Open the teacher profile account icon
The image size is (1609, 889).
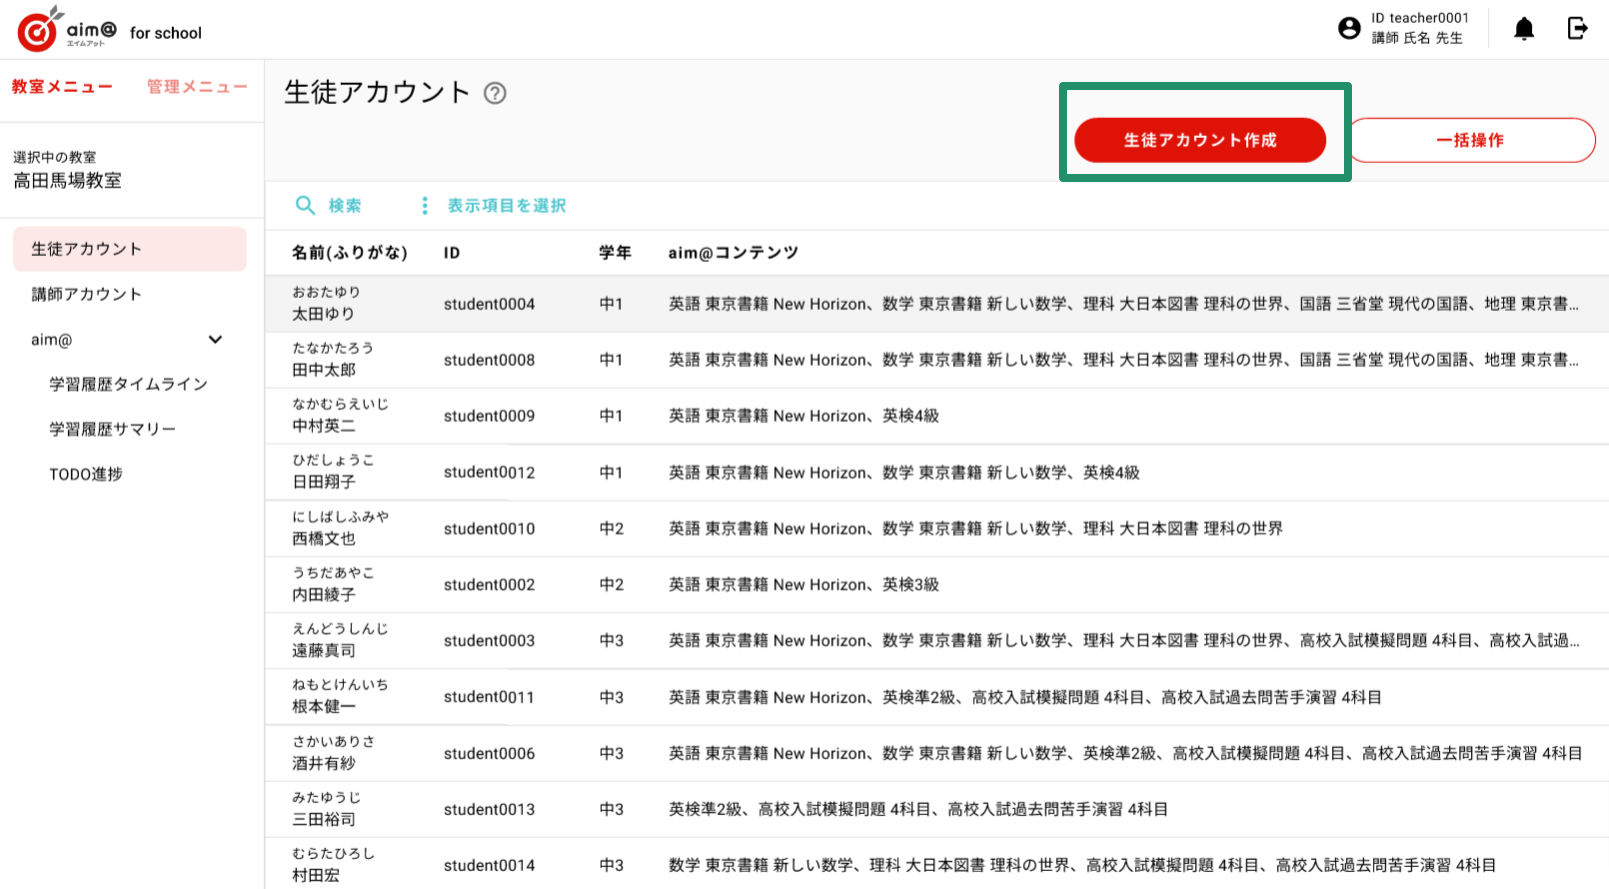pos(1349,28)
